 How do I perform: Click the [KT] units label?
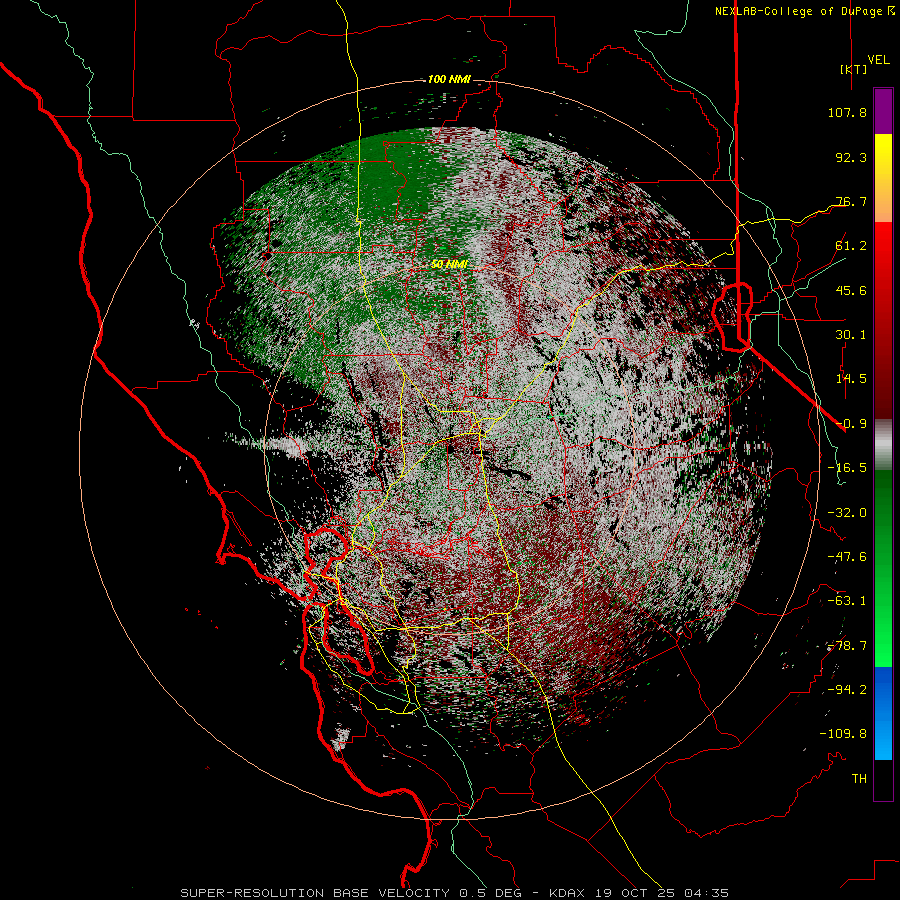(x=853, y=69)
